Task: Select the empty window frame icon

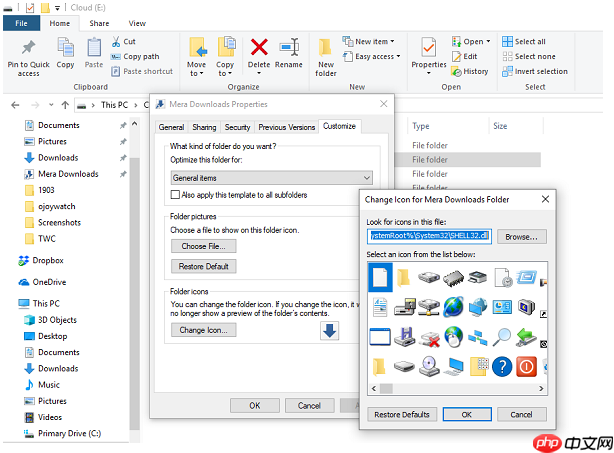Action: point(380,337)
